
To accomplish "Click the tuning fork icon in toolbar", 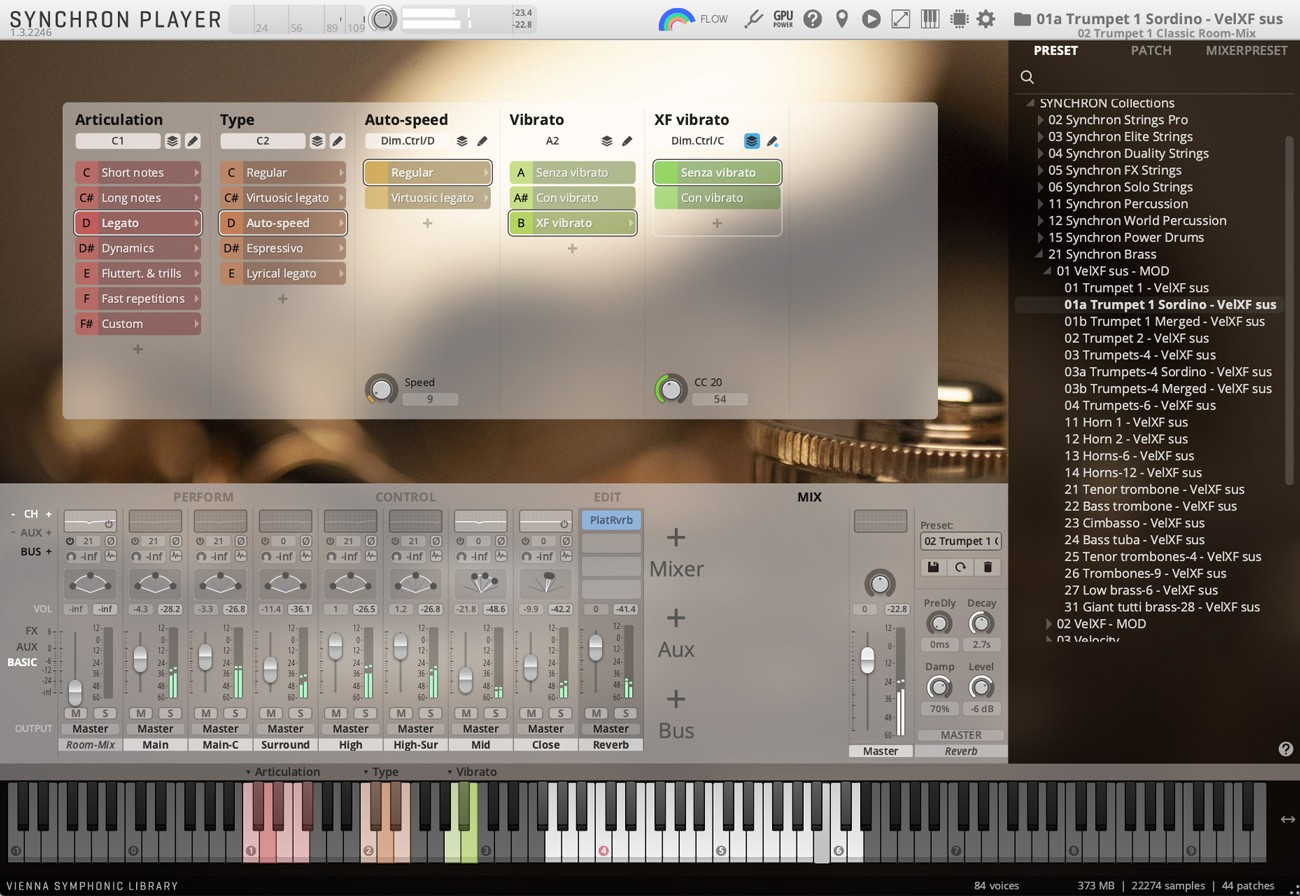I will [755, 18].
